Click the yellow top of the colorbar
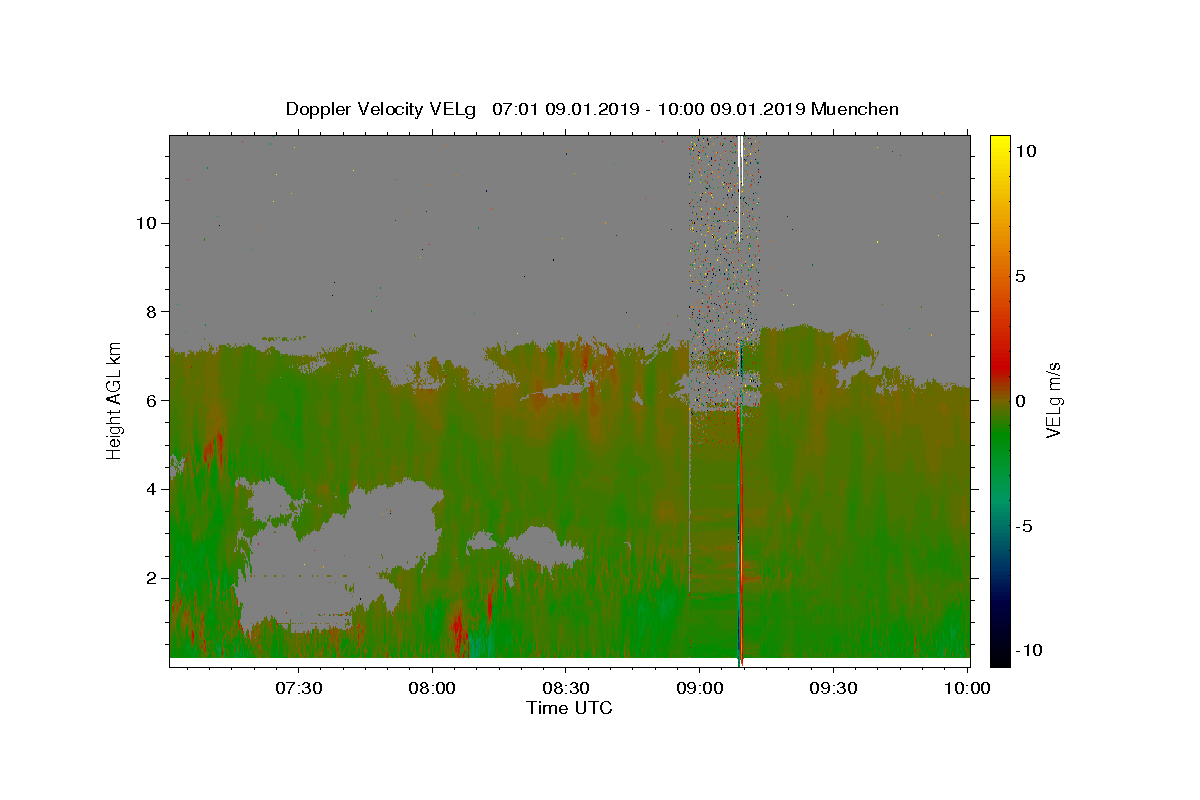This screenshot has width=1200, height=800. pos(1000,145)
